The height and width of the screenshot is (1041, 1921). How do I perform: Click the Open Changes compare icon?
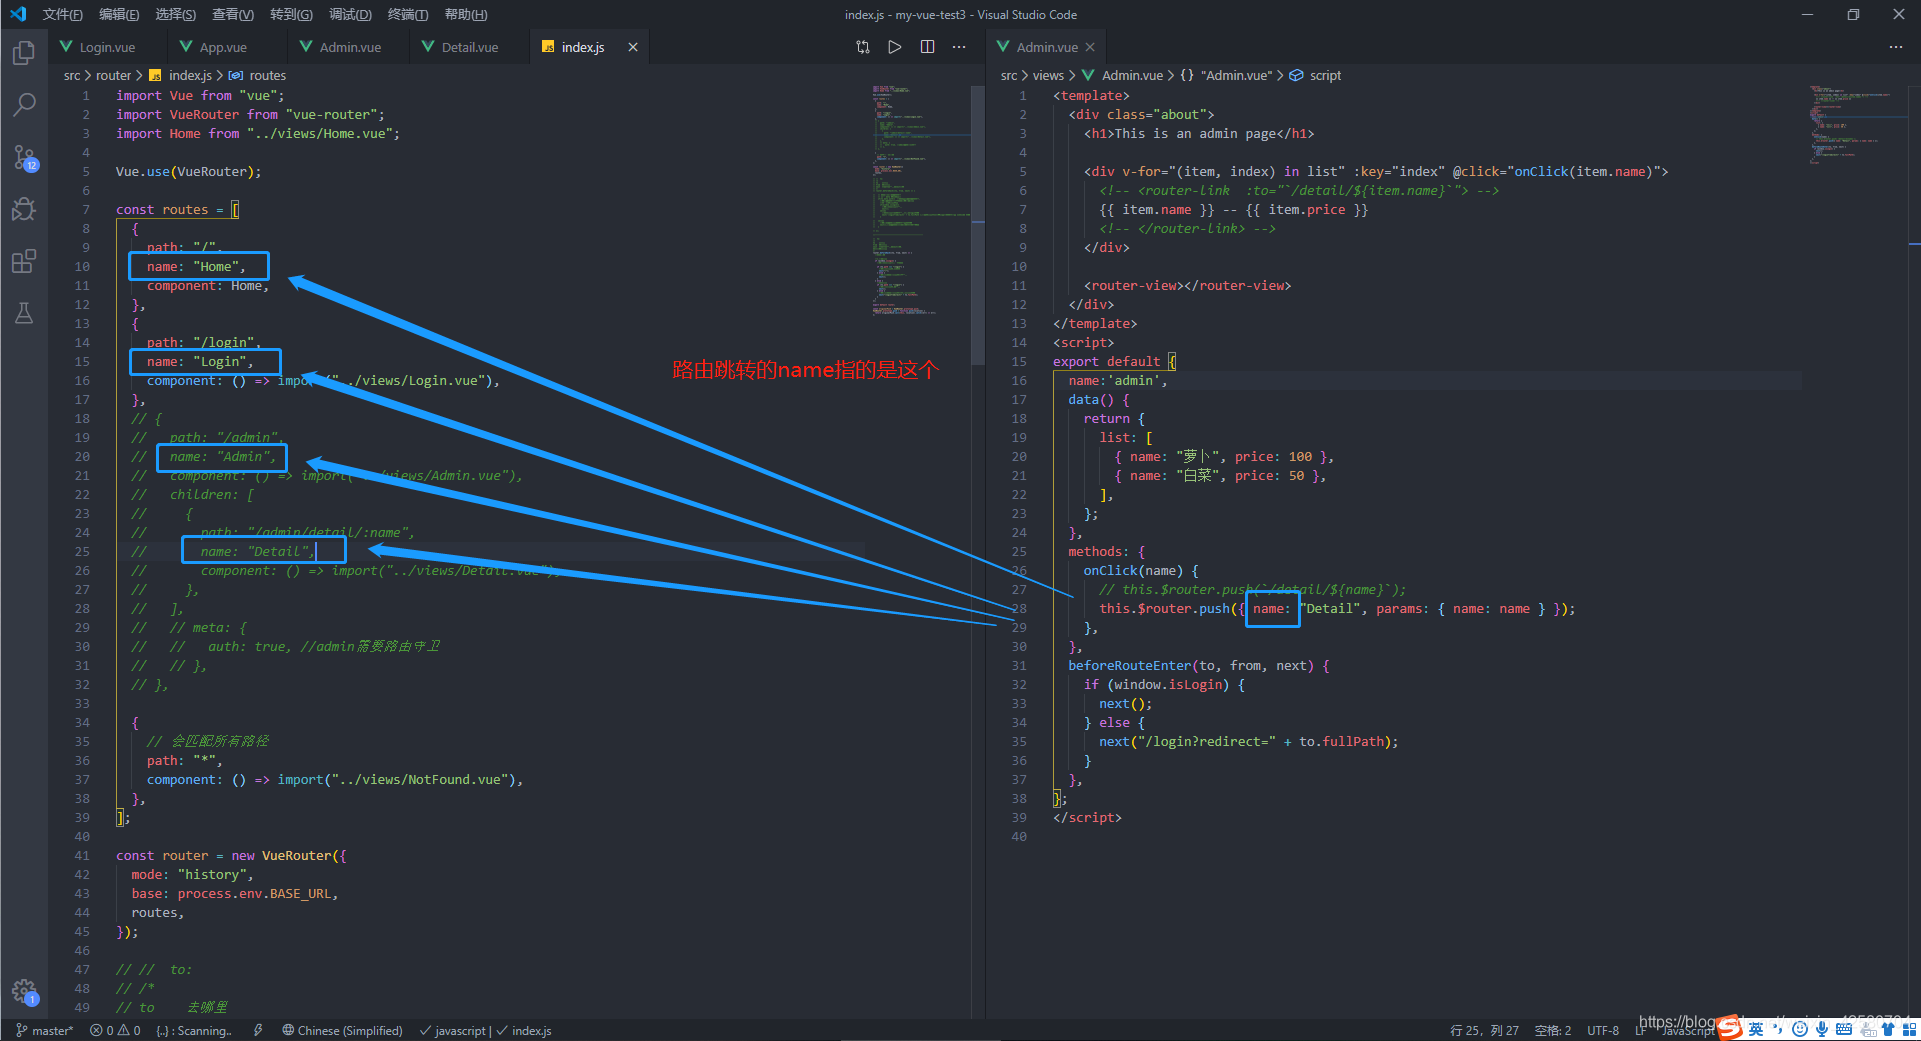pos(863,47)
